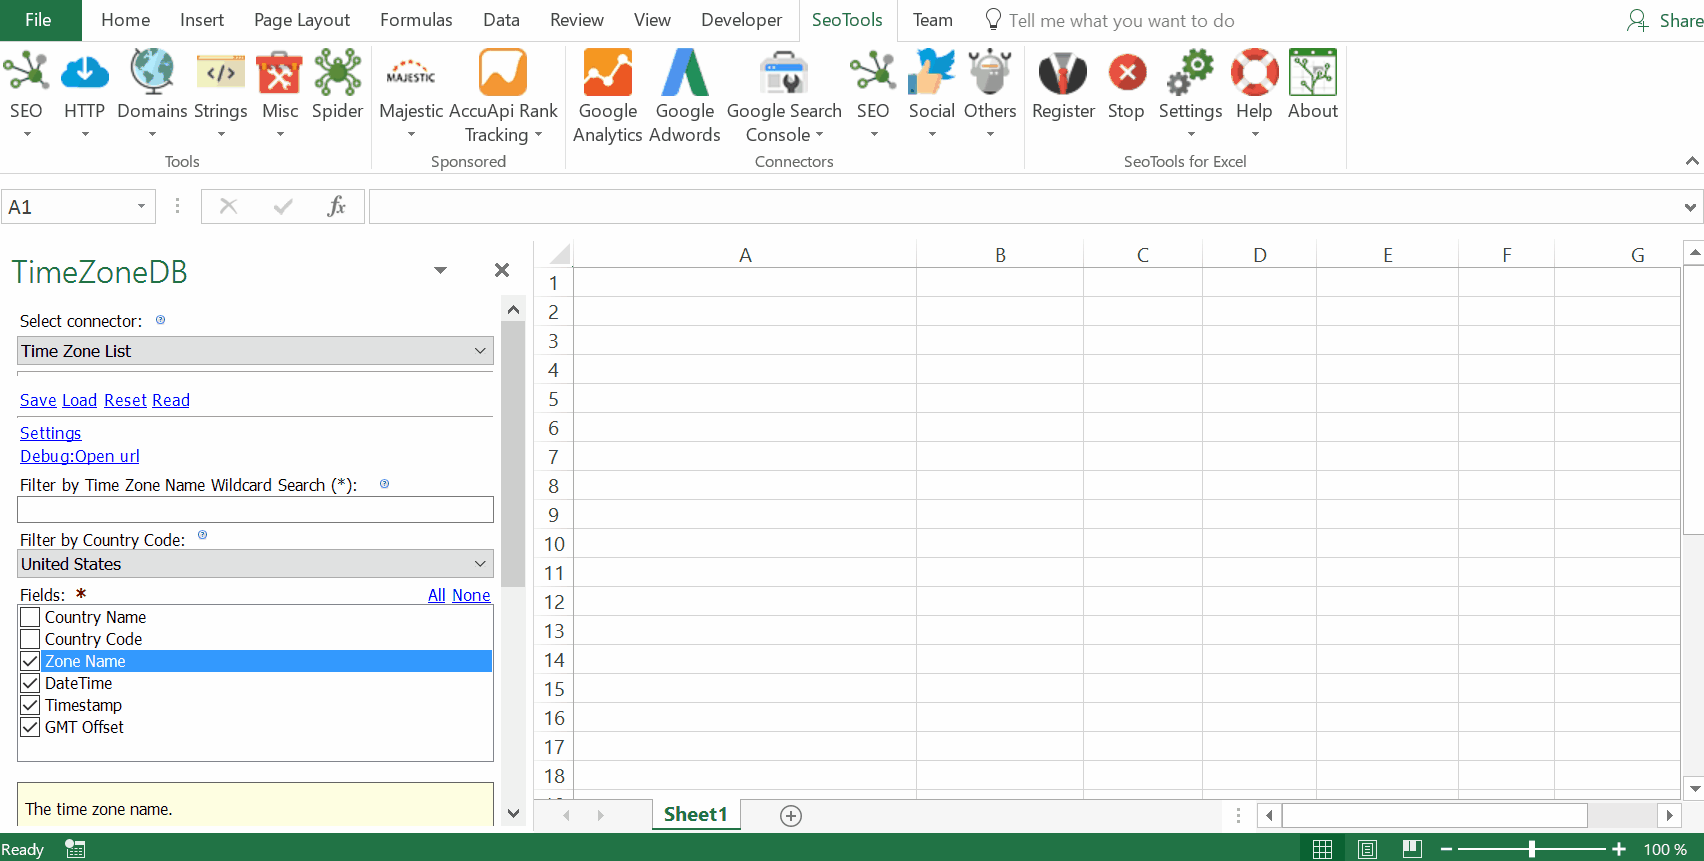
Task: Open Google Search Console connector
Action: tap(784, 72)
